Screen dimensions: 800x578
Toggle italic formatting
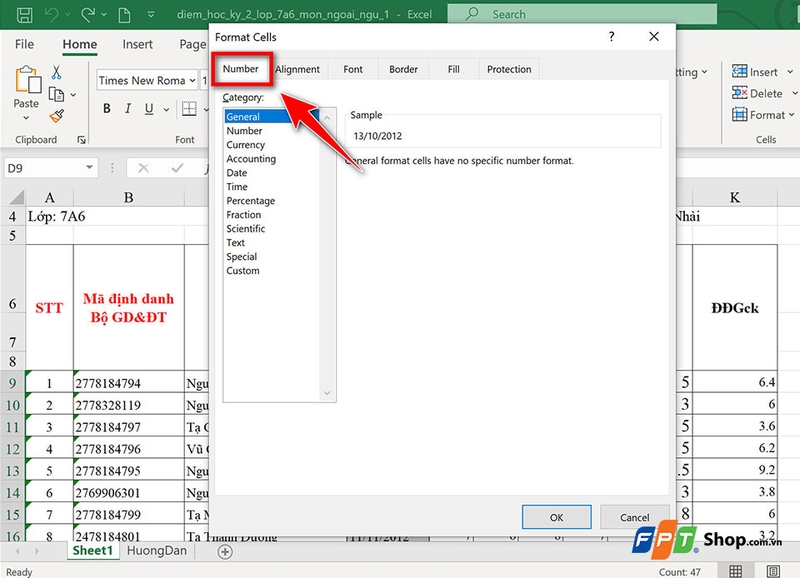coord(126,106)
